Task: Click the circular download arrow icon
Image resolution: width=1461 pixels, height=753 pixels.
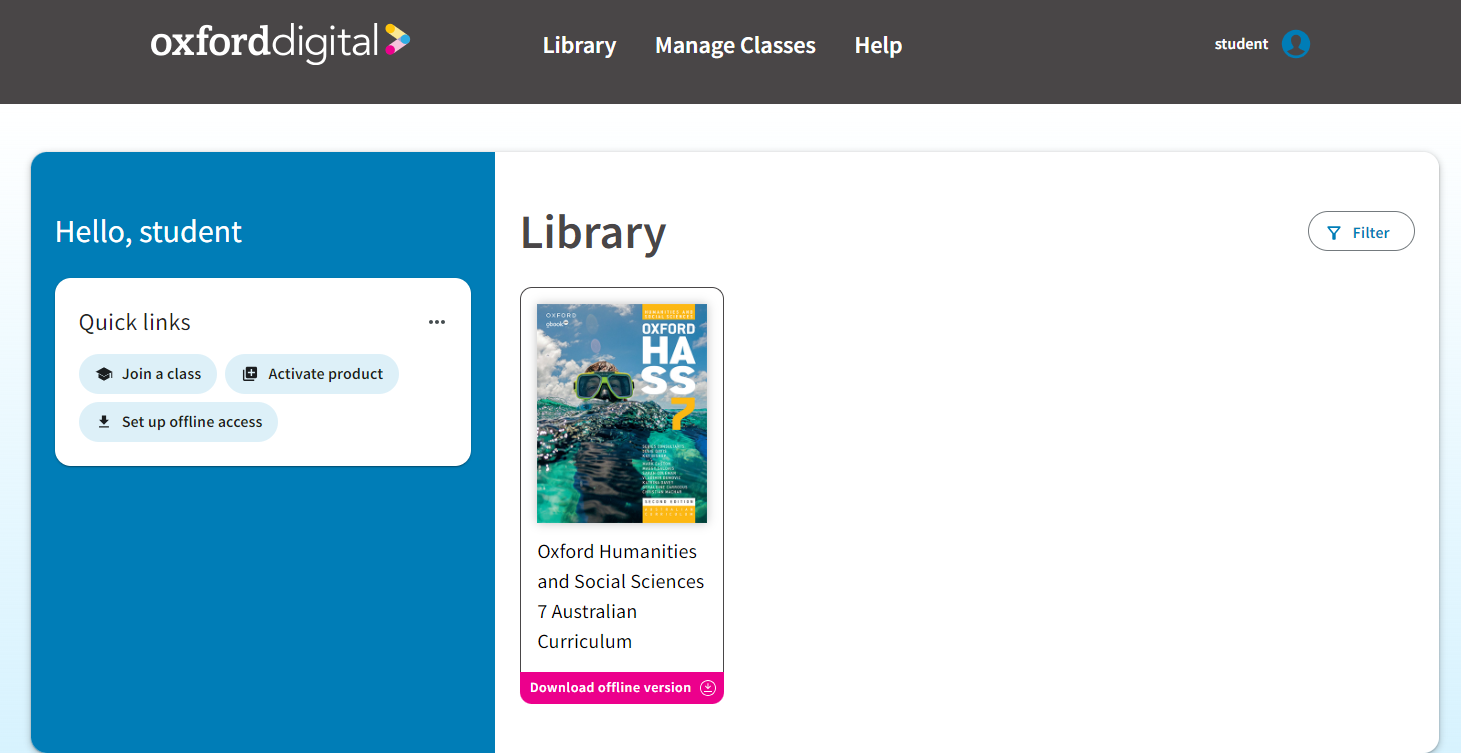Action: 708,688
